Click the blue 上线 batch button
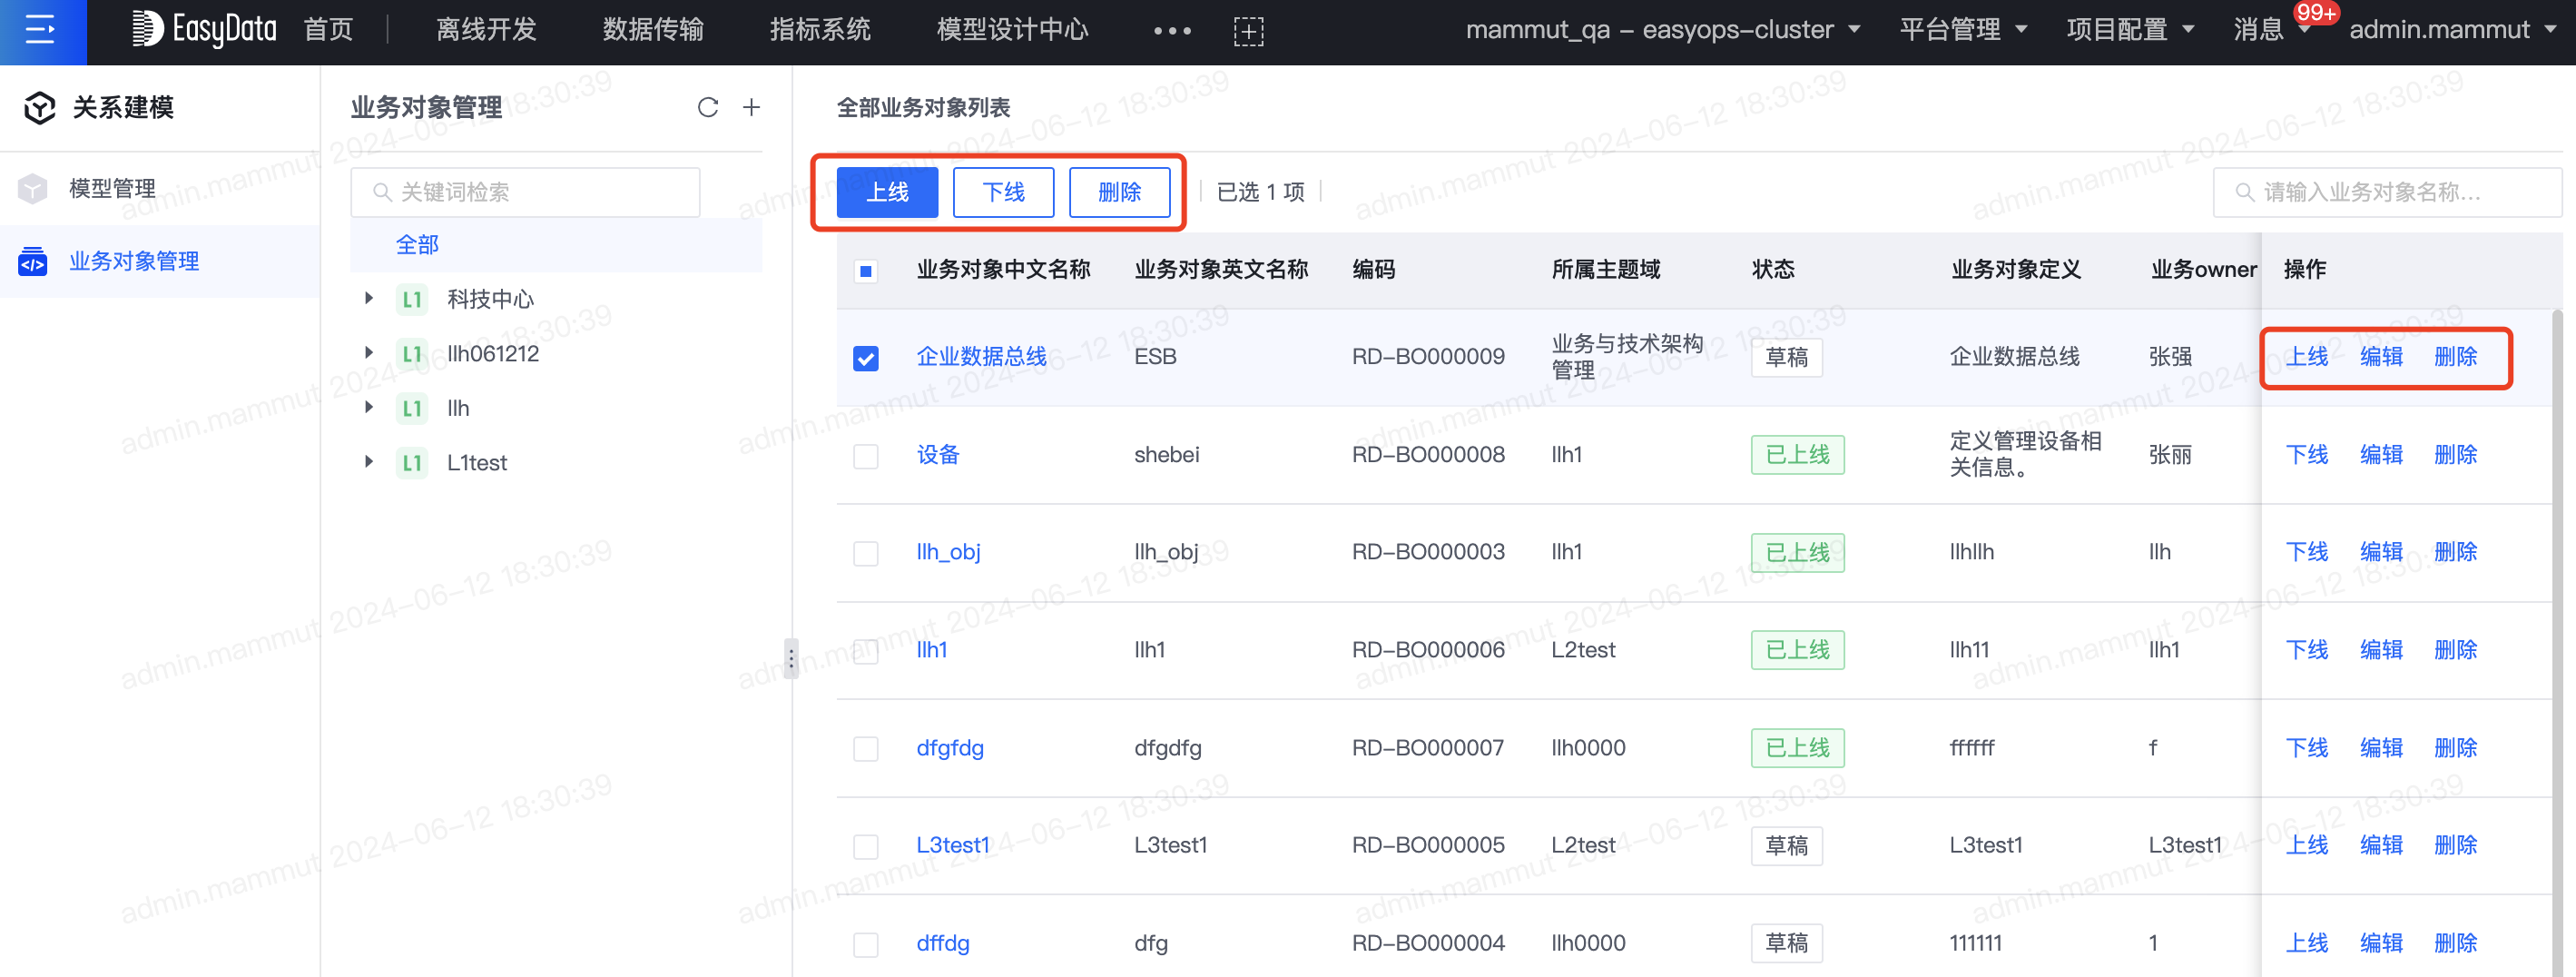Viewport: 2576px width, 977px height. click(x=887, y=192)
